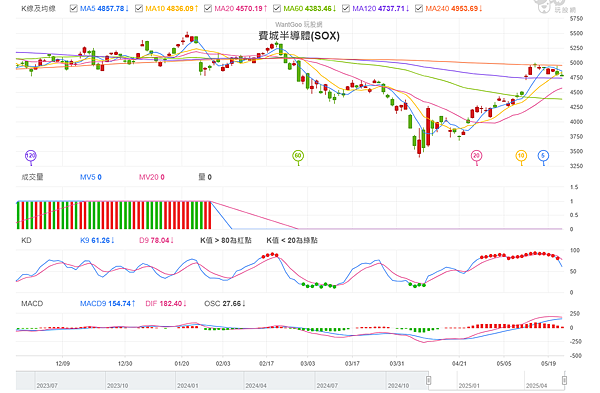Click the MA20 4570.19 legend label
This screenshot has width=600, height=393.
point(241,8)
